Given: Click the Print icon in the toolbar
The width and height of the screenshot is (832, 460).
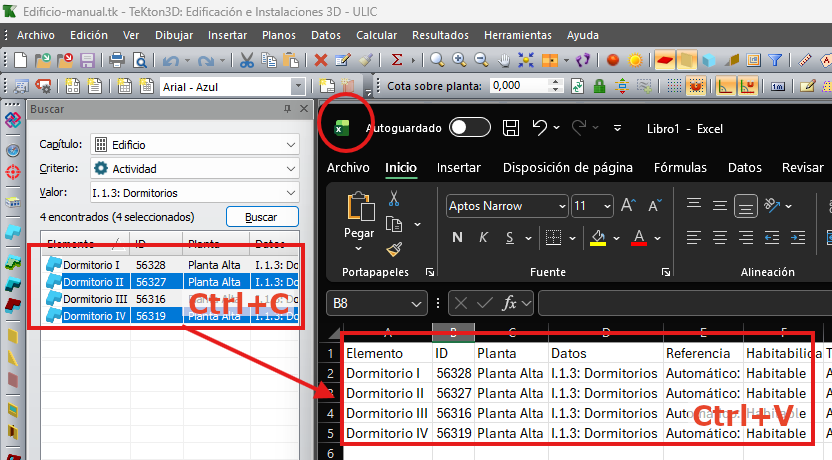Looking at the screenshot, I should tap(117, 60).
